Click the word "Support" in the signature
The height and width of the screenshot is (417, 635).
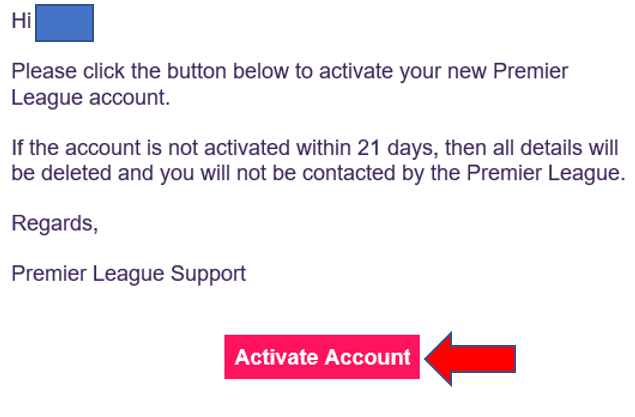208,273
